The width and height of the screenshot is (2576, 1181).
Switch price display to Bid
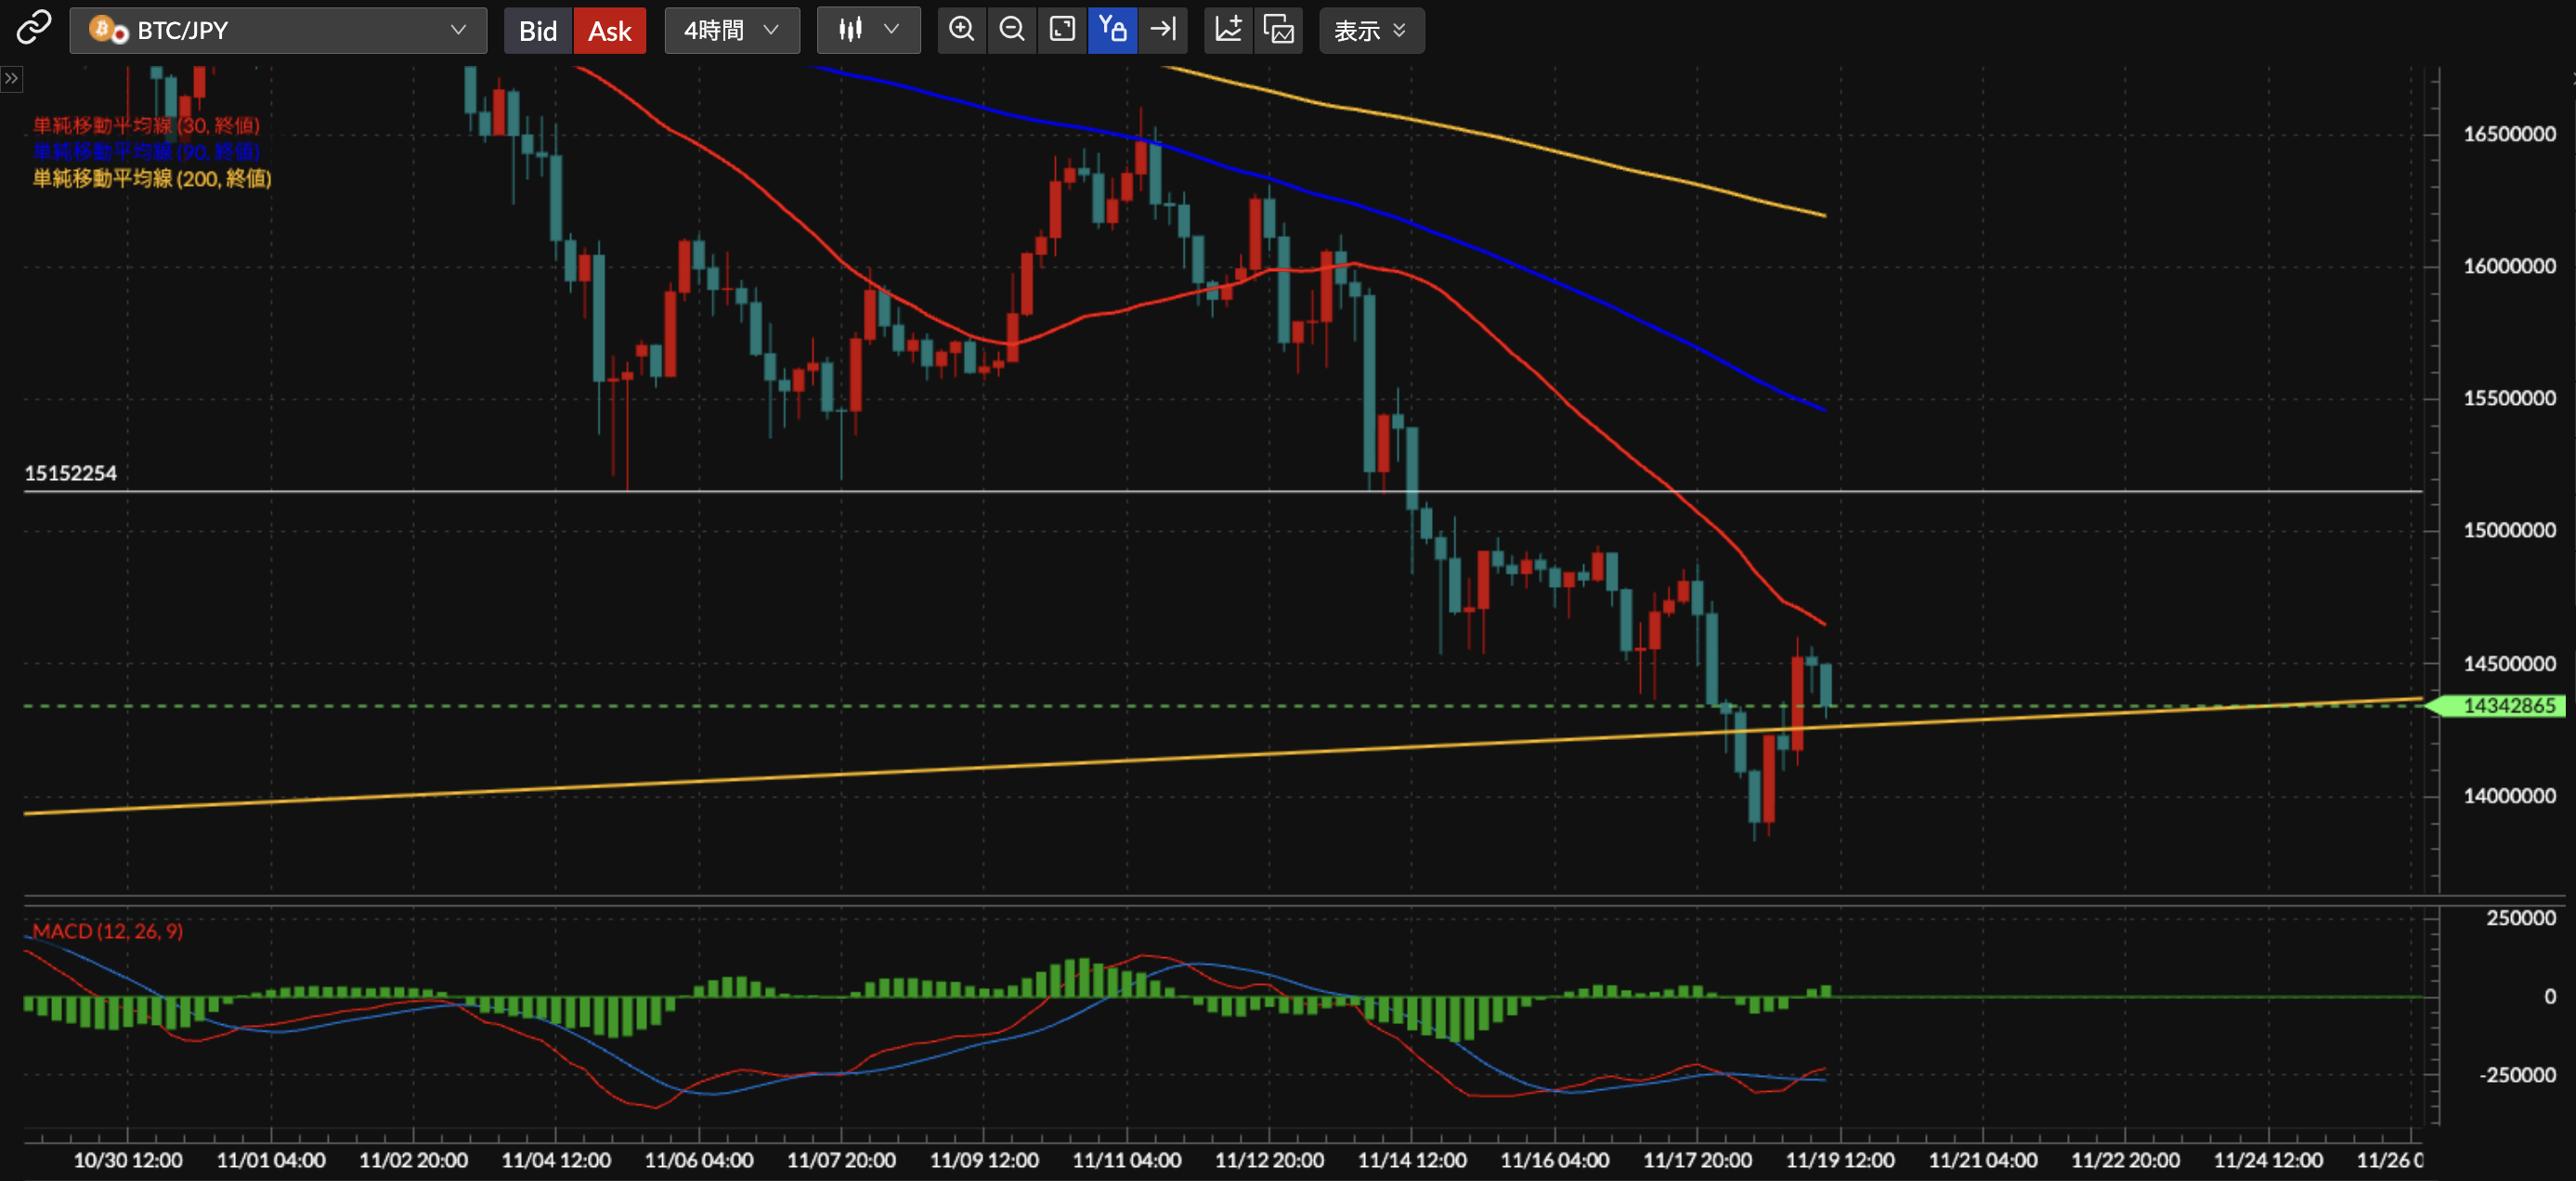537,31
